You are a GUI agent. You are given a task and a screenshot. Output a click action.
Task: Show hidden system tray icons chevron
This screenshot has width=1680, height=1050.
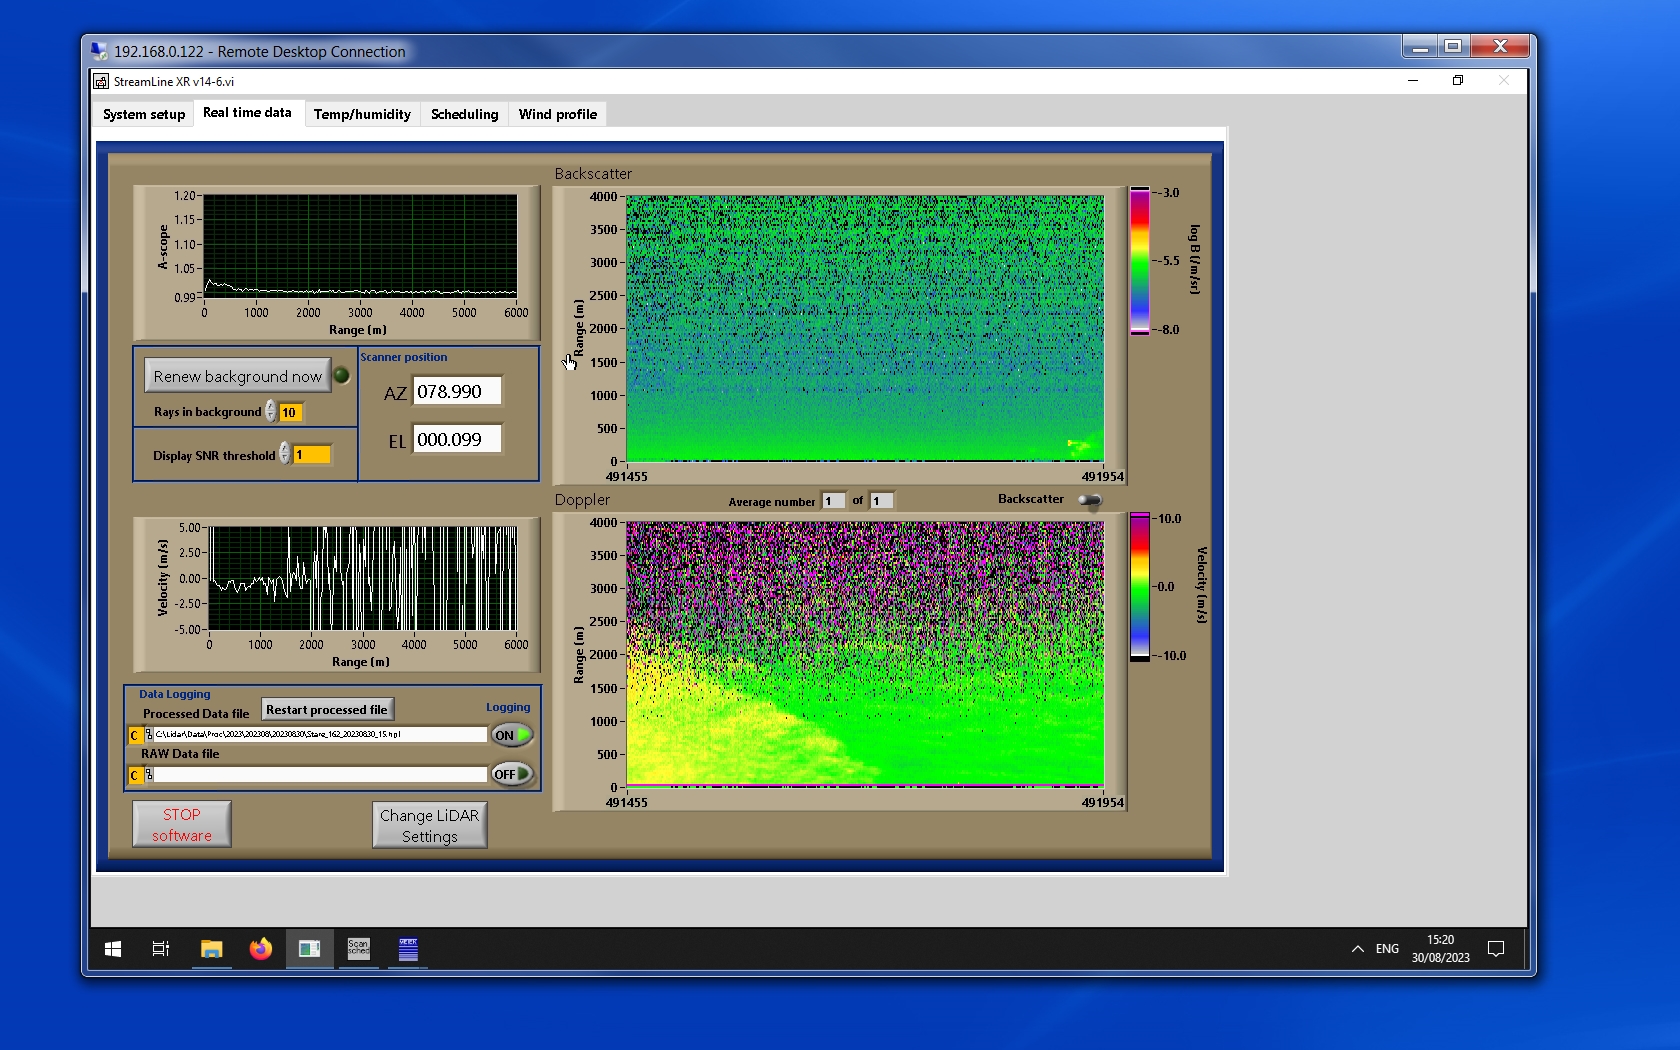point(1357,949)
